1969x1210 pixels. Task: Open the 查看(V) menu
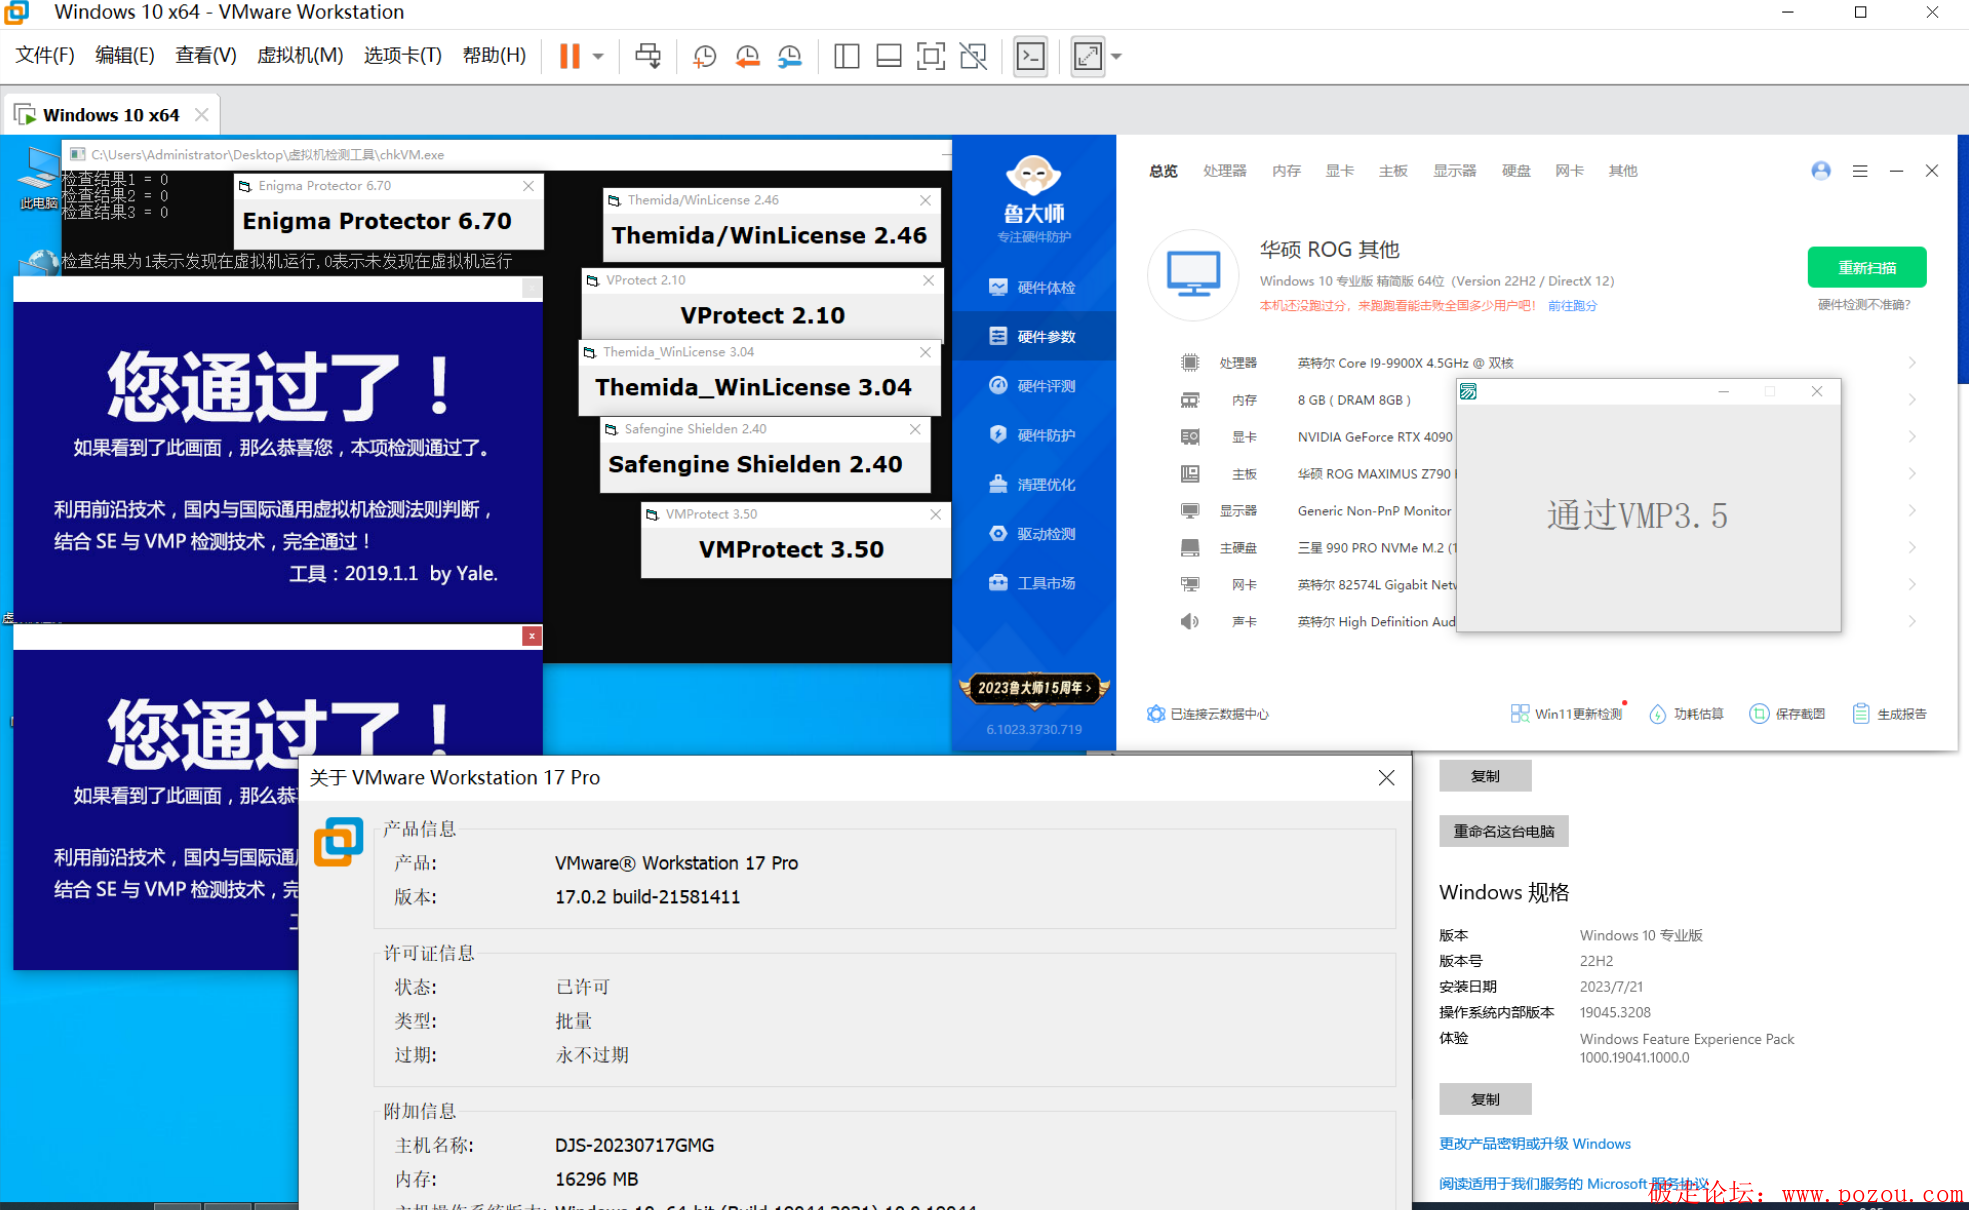pyautogui.click(x=206, y=55)
